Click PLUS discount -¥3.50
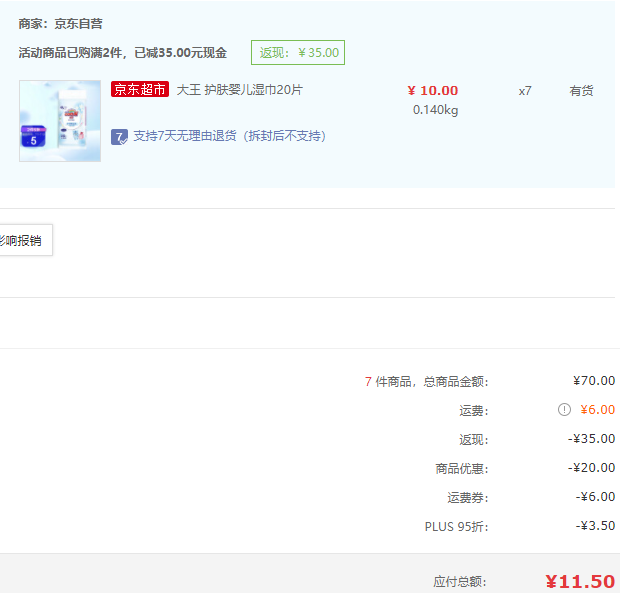 (x=595, y=526)
